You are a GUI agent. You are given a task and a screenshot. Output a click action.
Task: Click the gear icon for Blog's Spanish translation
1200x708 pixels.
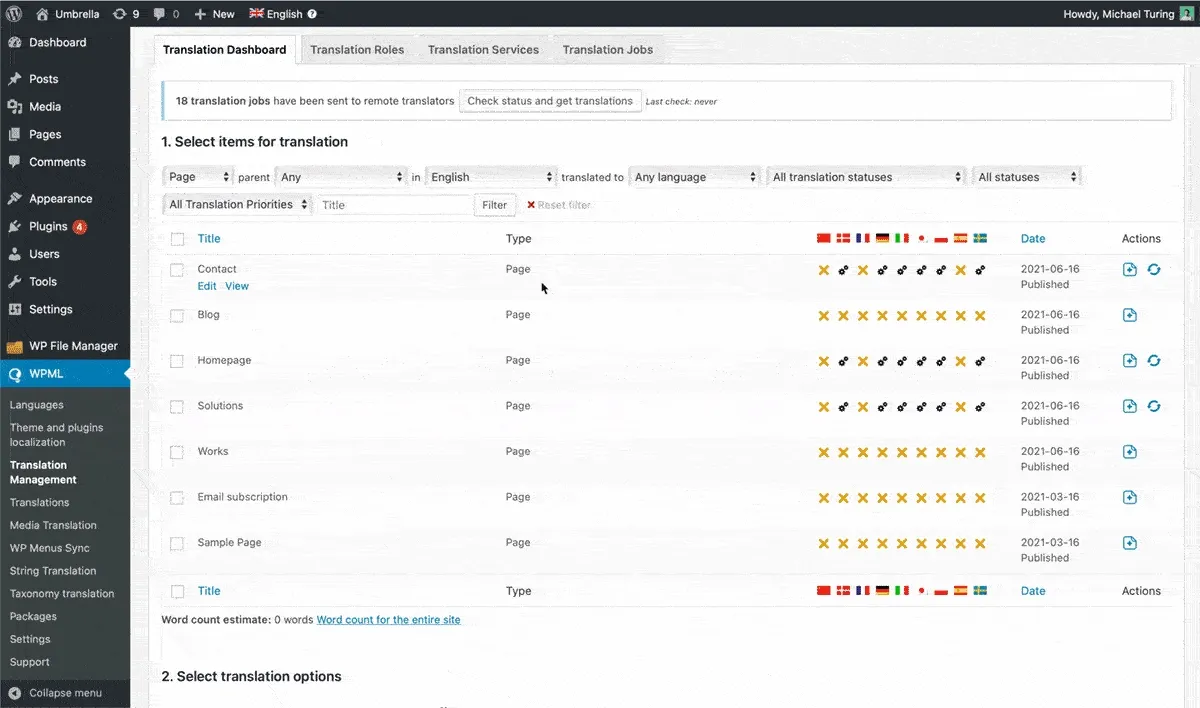click(960, 314)
